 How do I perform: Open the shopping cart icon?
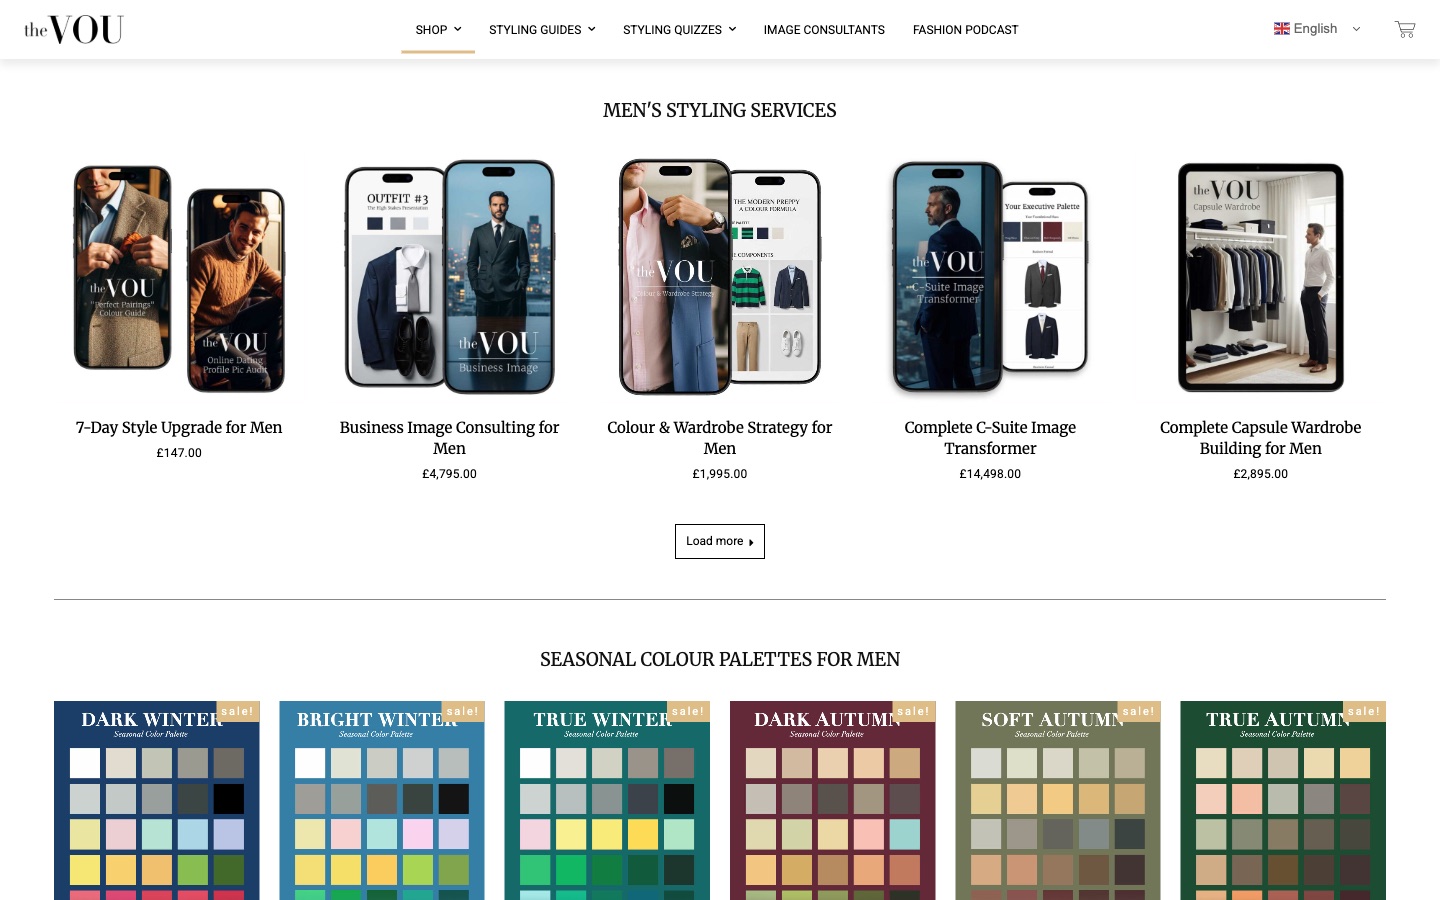pos(1405,29)
